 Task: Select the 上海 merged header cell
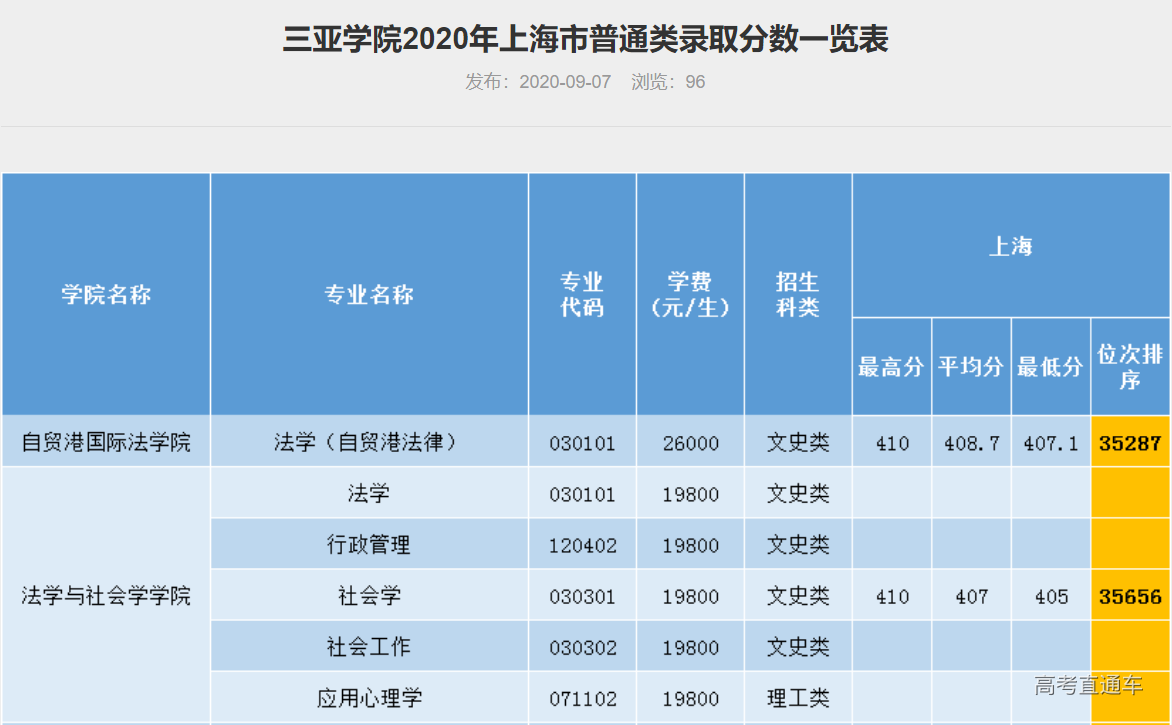[x=1012, y=245]
